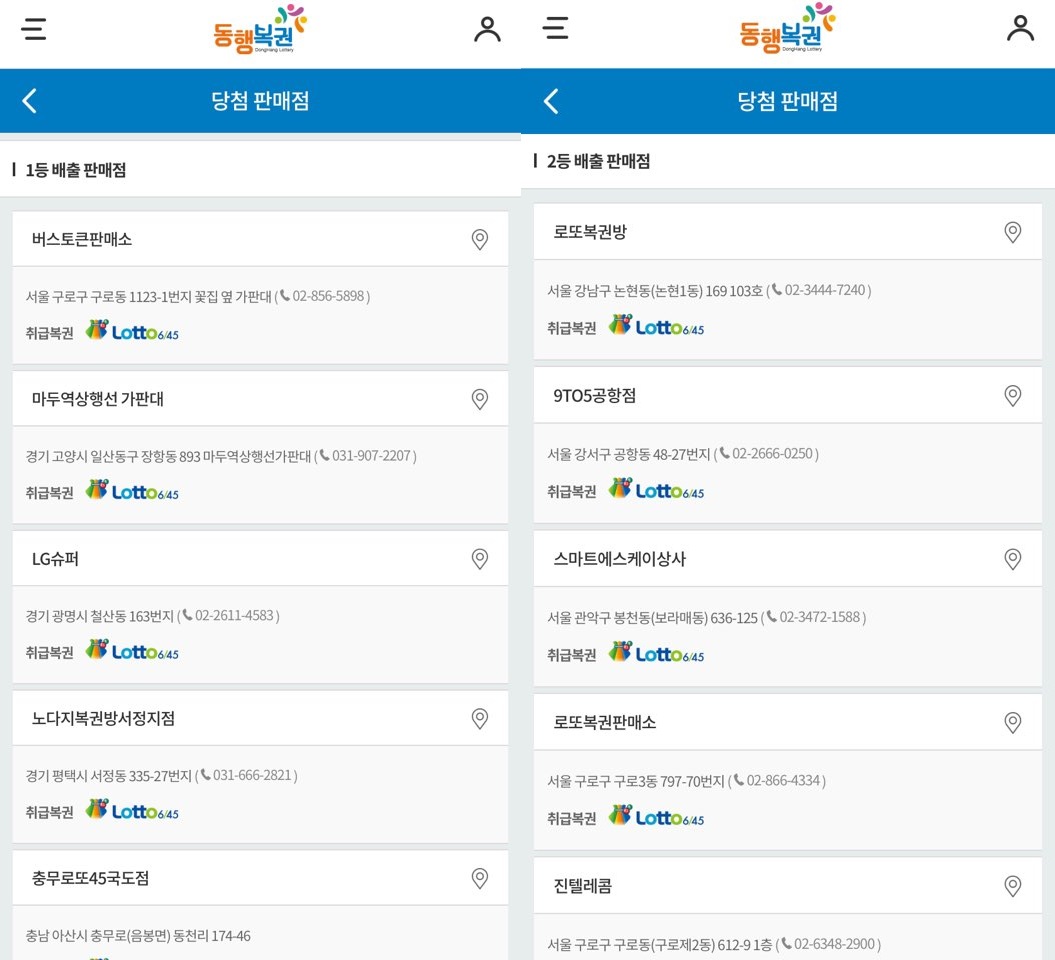
Task: Select store name 진텔레콤
Action: (x=582, y=886)
